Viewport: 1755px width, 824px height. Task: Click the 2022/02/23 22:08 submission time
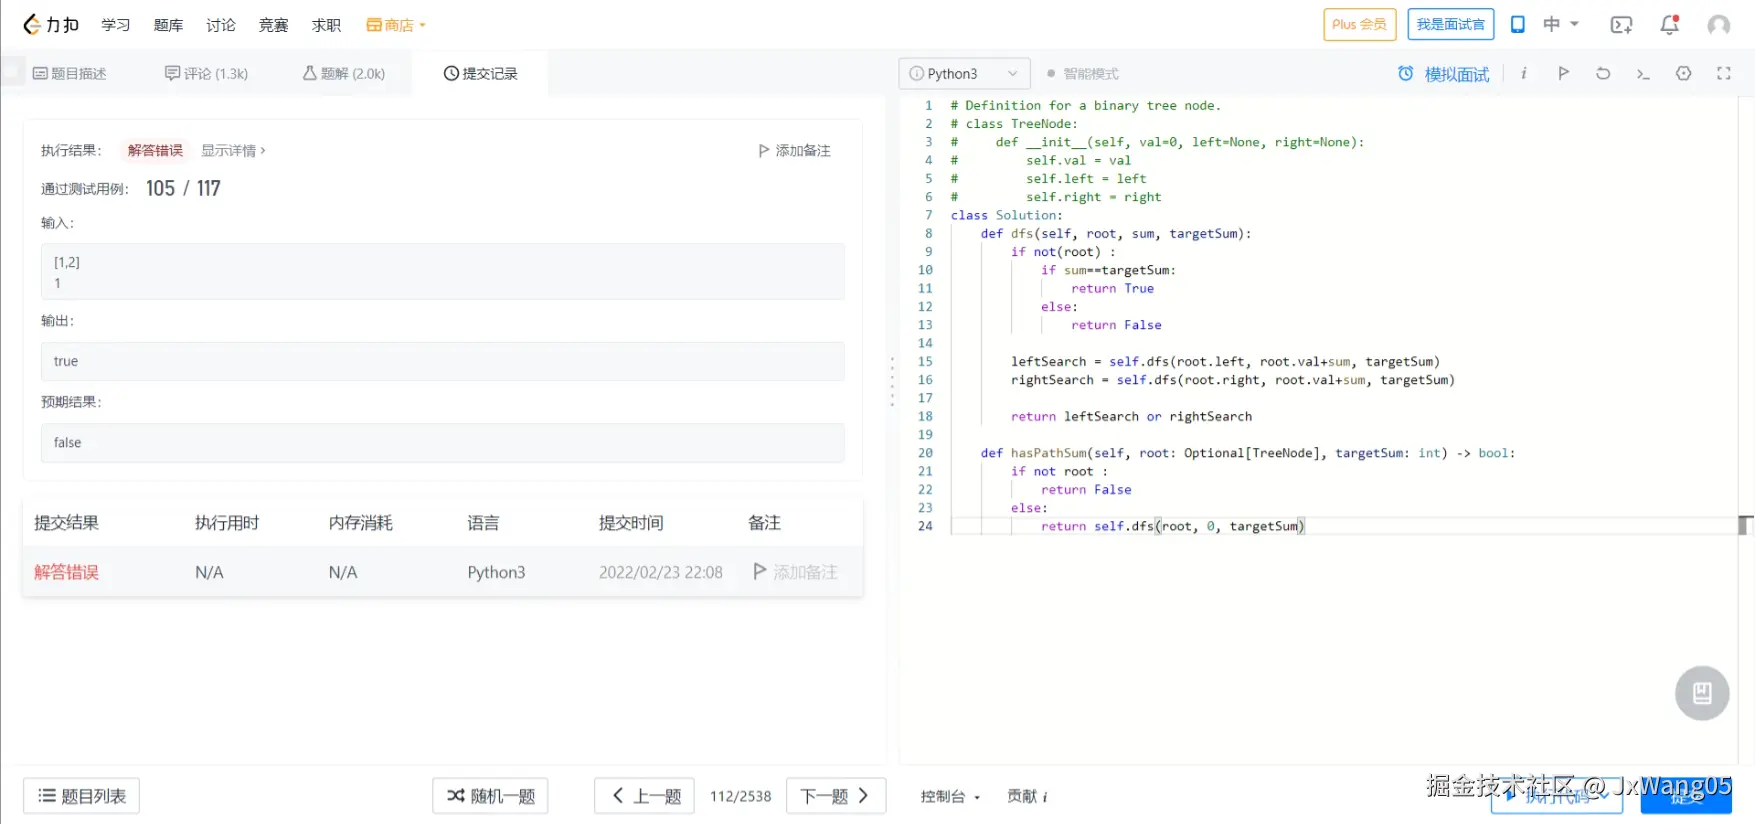pos(661,572)
